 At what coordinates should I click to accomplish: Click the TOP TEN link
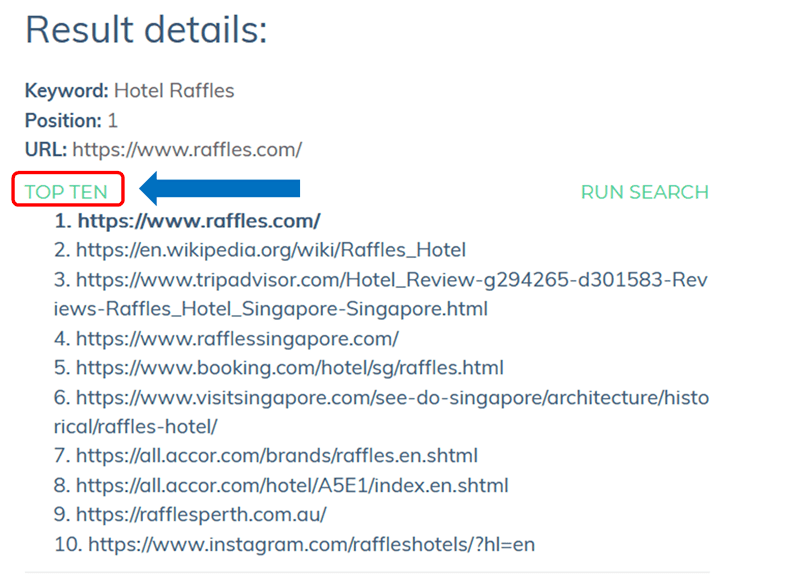click(66, 191)
